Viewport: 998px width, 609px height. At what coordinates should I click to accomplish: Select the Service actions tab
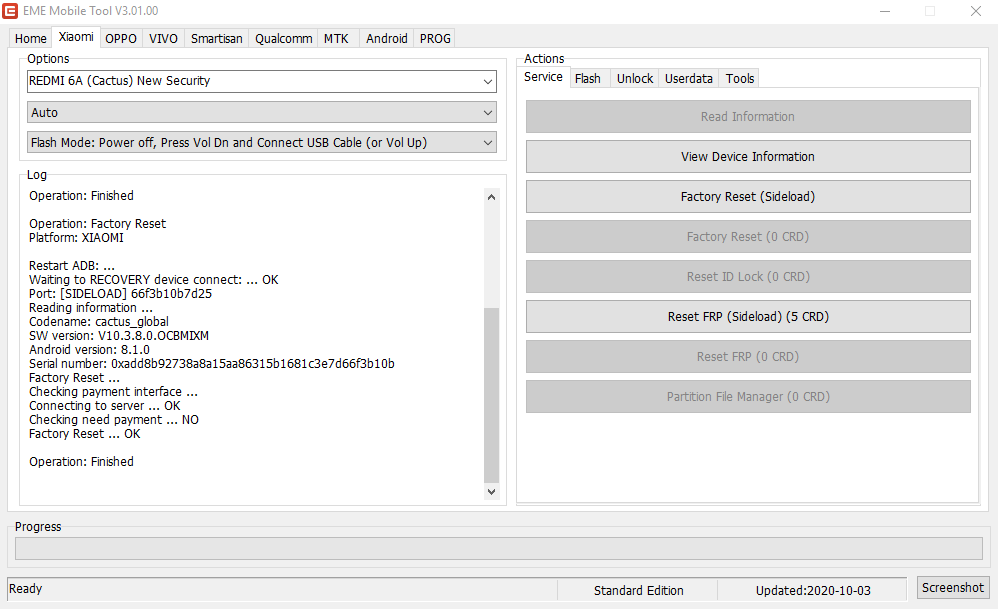pyautogui.click(x=543, y=77)
